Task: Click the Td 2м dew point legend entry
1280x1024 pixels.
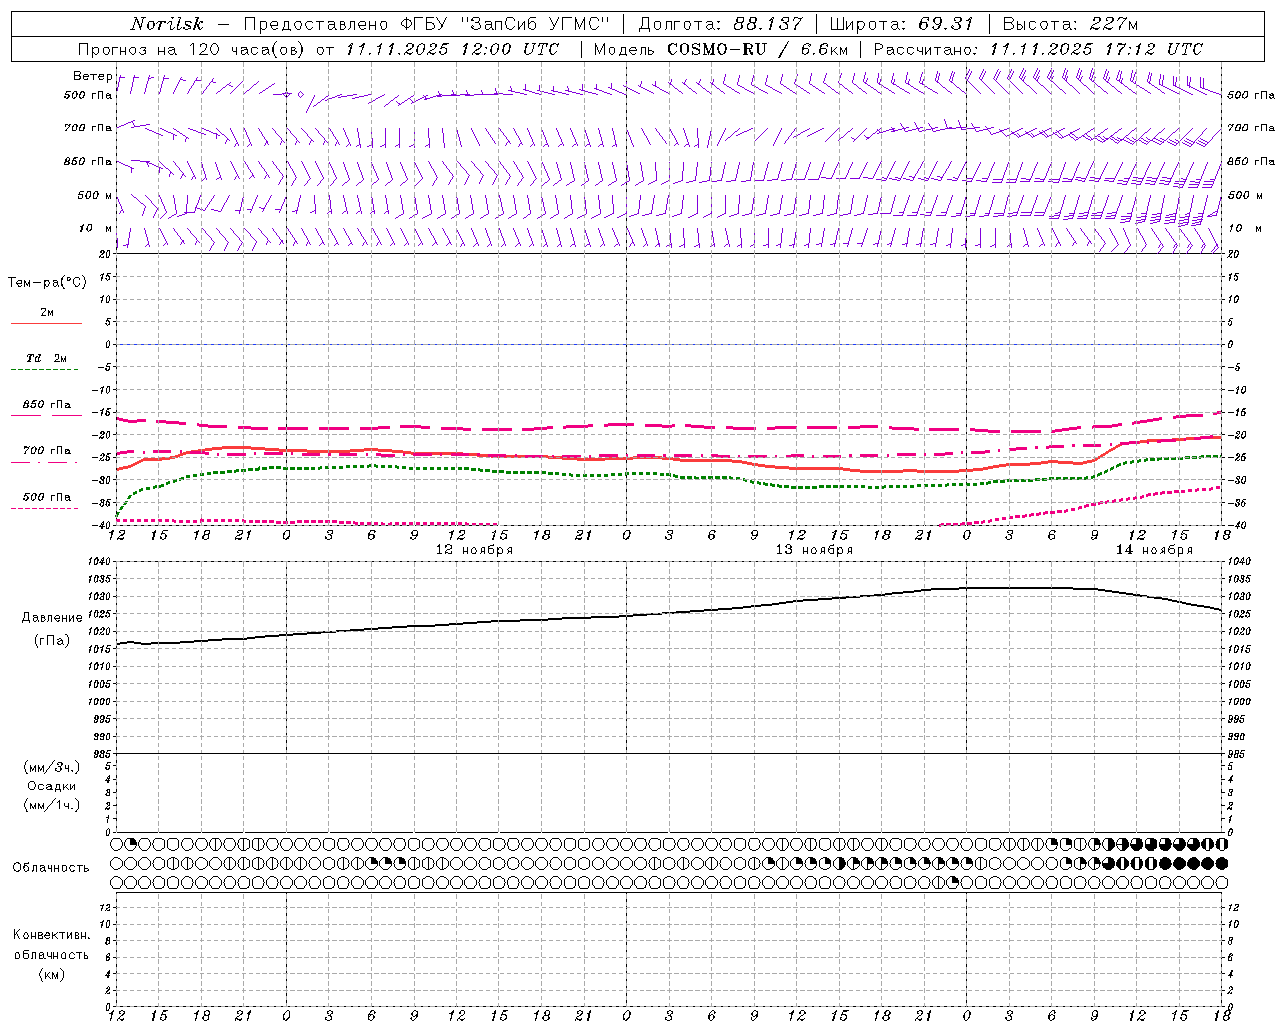Action: 46,358
